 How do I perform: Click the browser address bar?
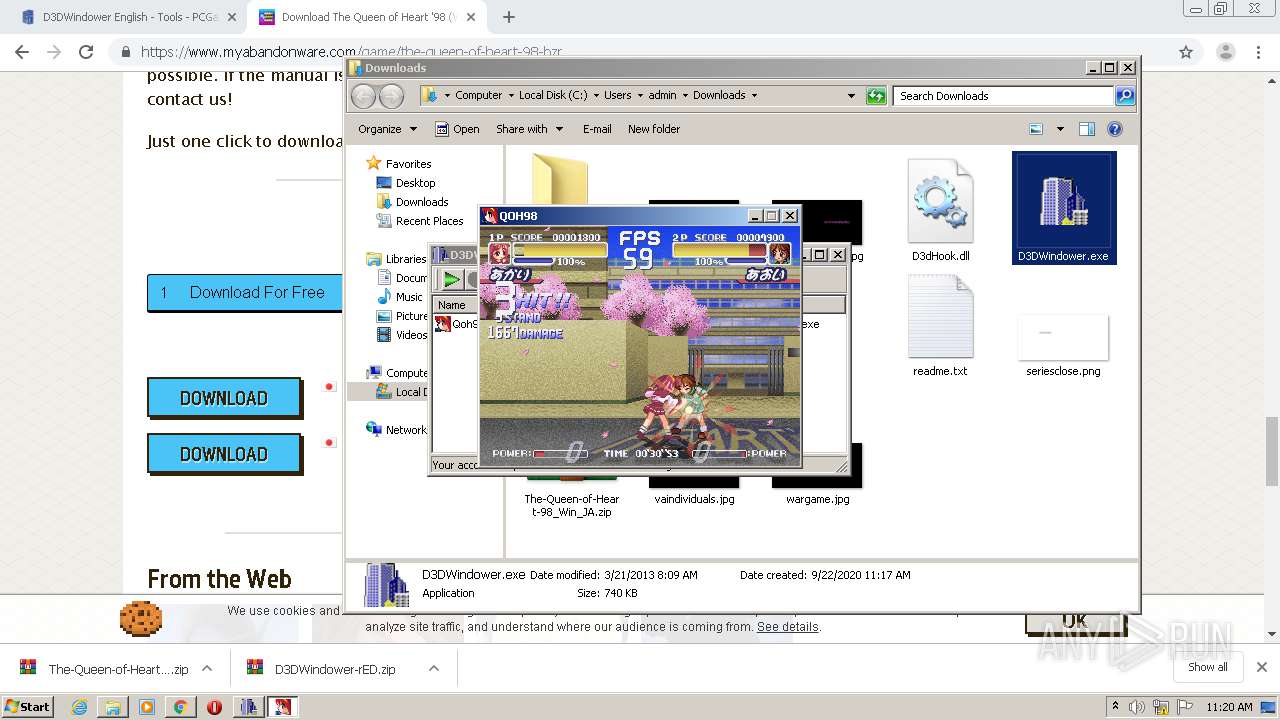point(640,52)
